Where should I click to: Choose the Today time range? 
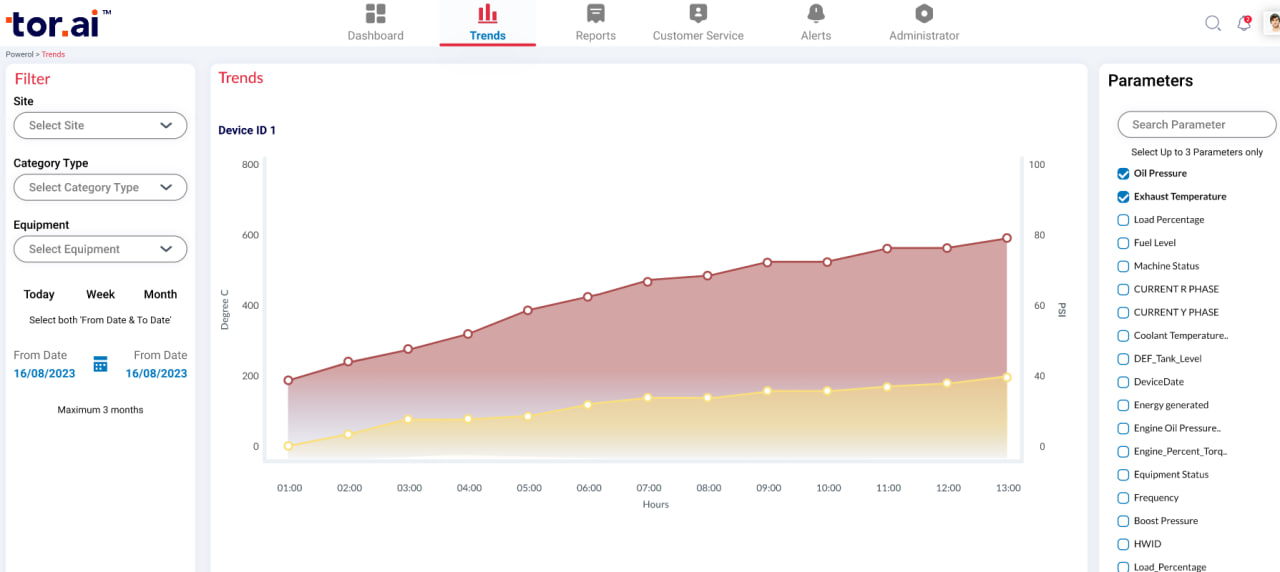pos(39,295)
